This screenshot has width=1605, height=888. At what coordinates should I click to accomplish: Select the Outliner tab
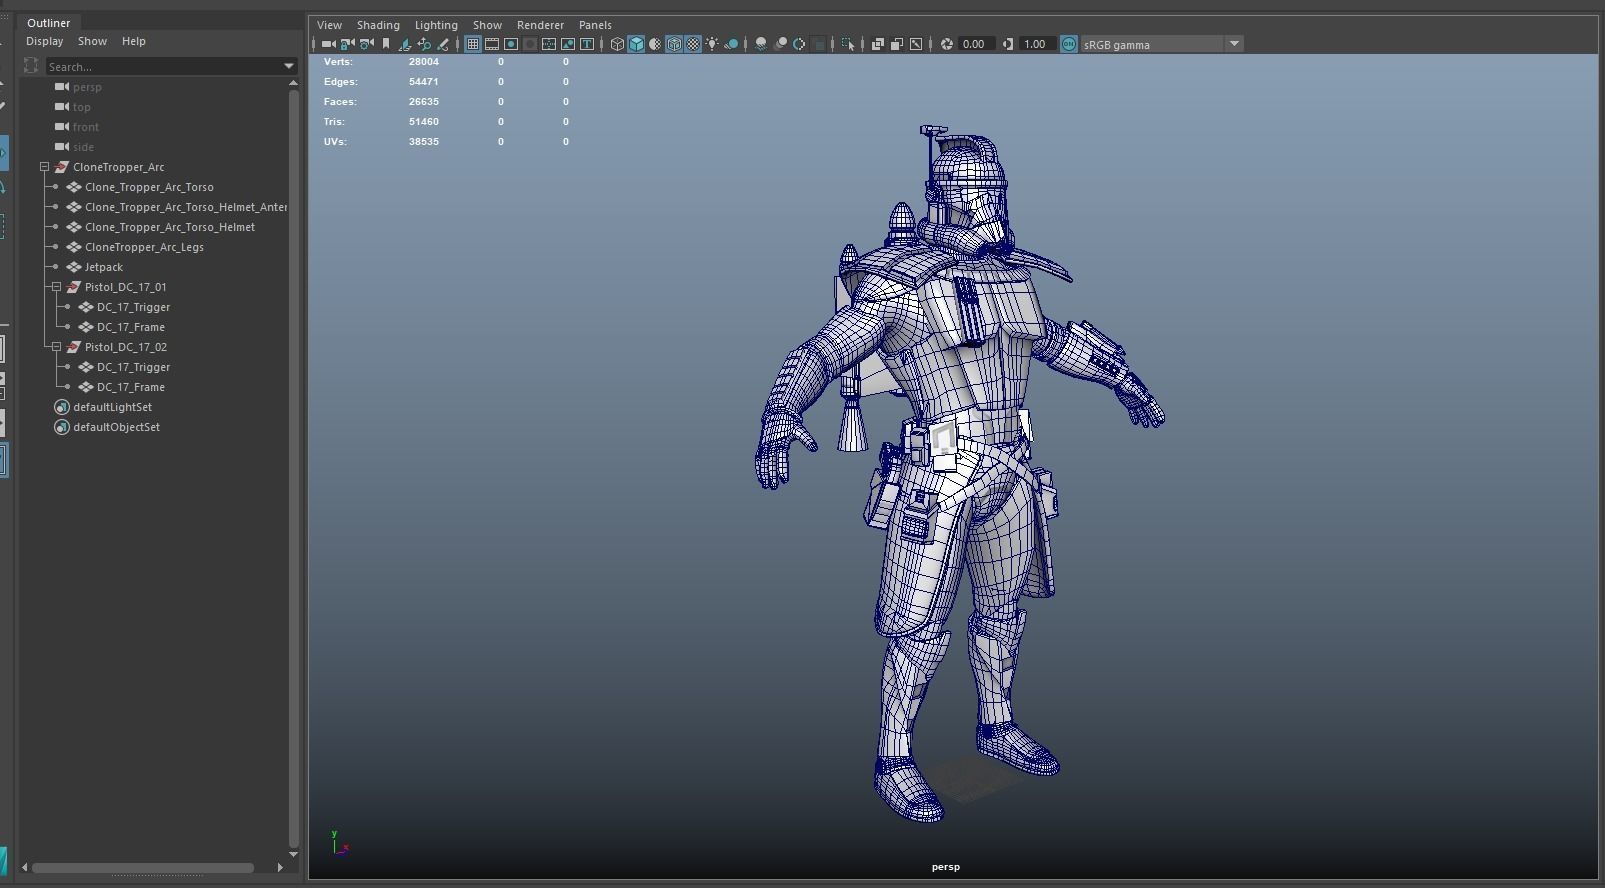(x=48, y=22)
